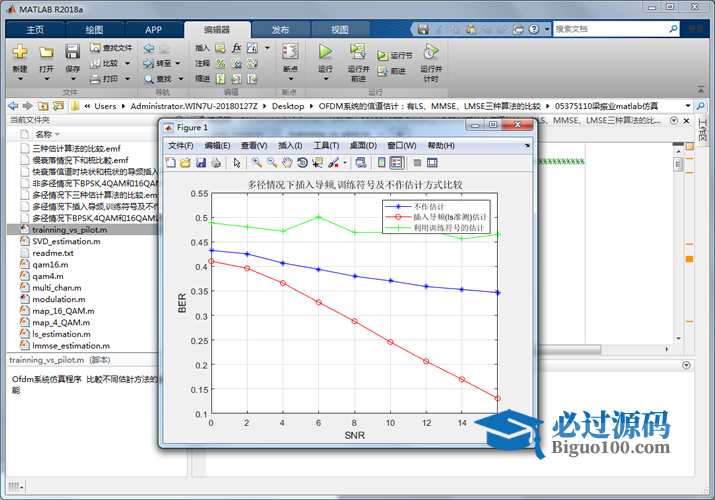715x500 pixels.
Task: Click the percent comment icon
Action: (x=221, y=63)
